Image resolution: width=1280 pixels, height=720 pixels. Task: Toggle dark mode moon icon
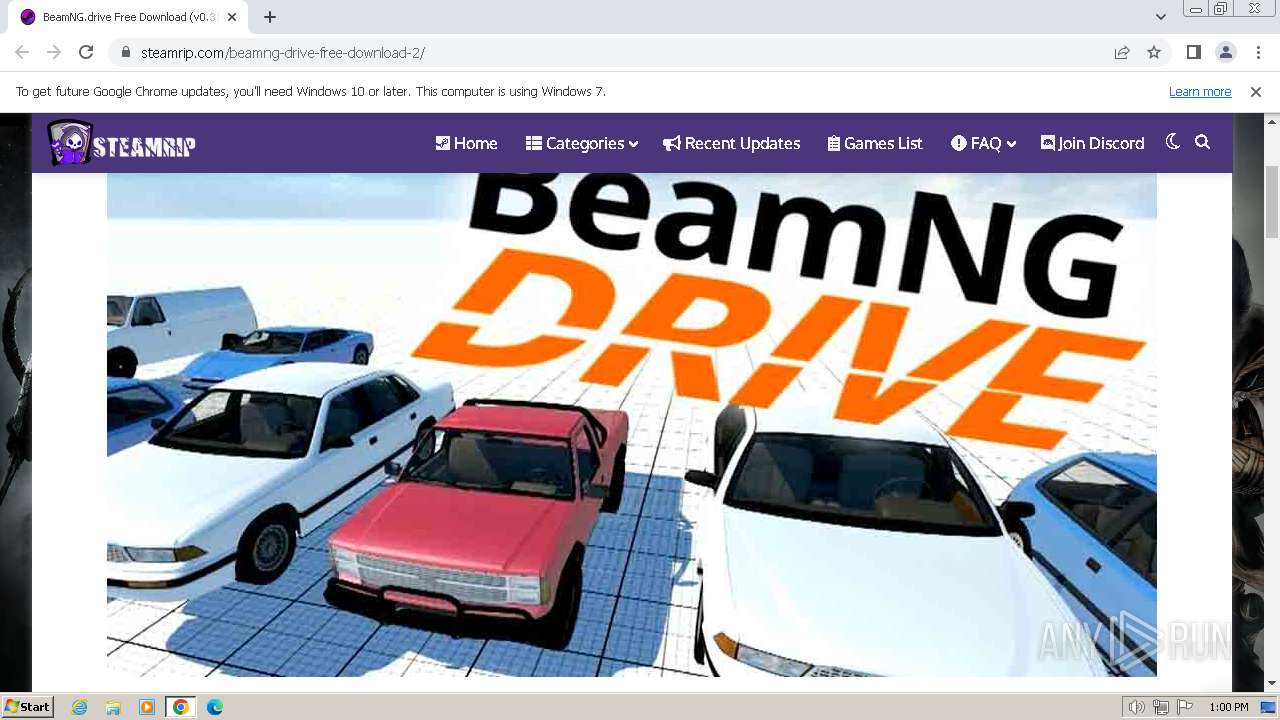click(1173, 142)
